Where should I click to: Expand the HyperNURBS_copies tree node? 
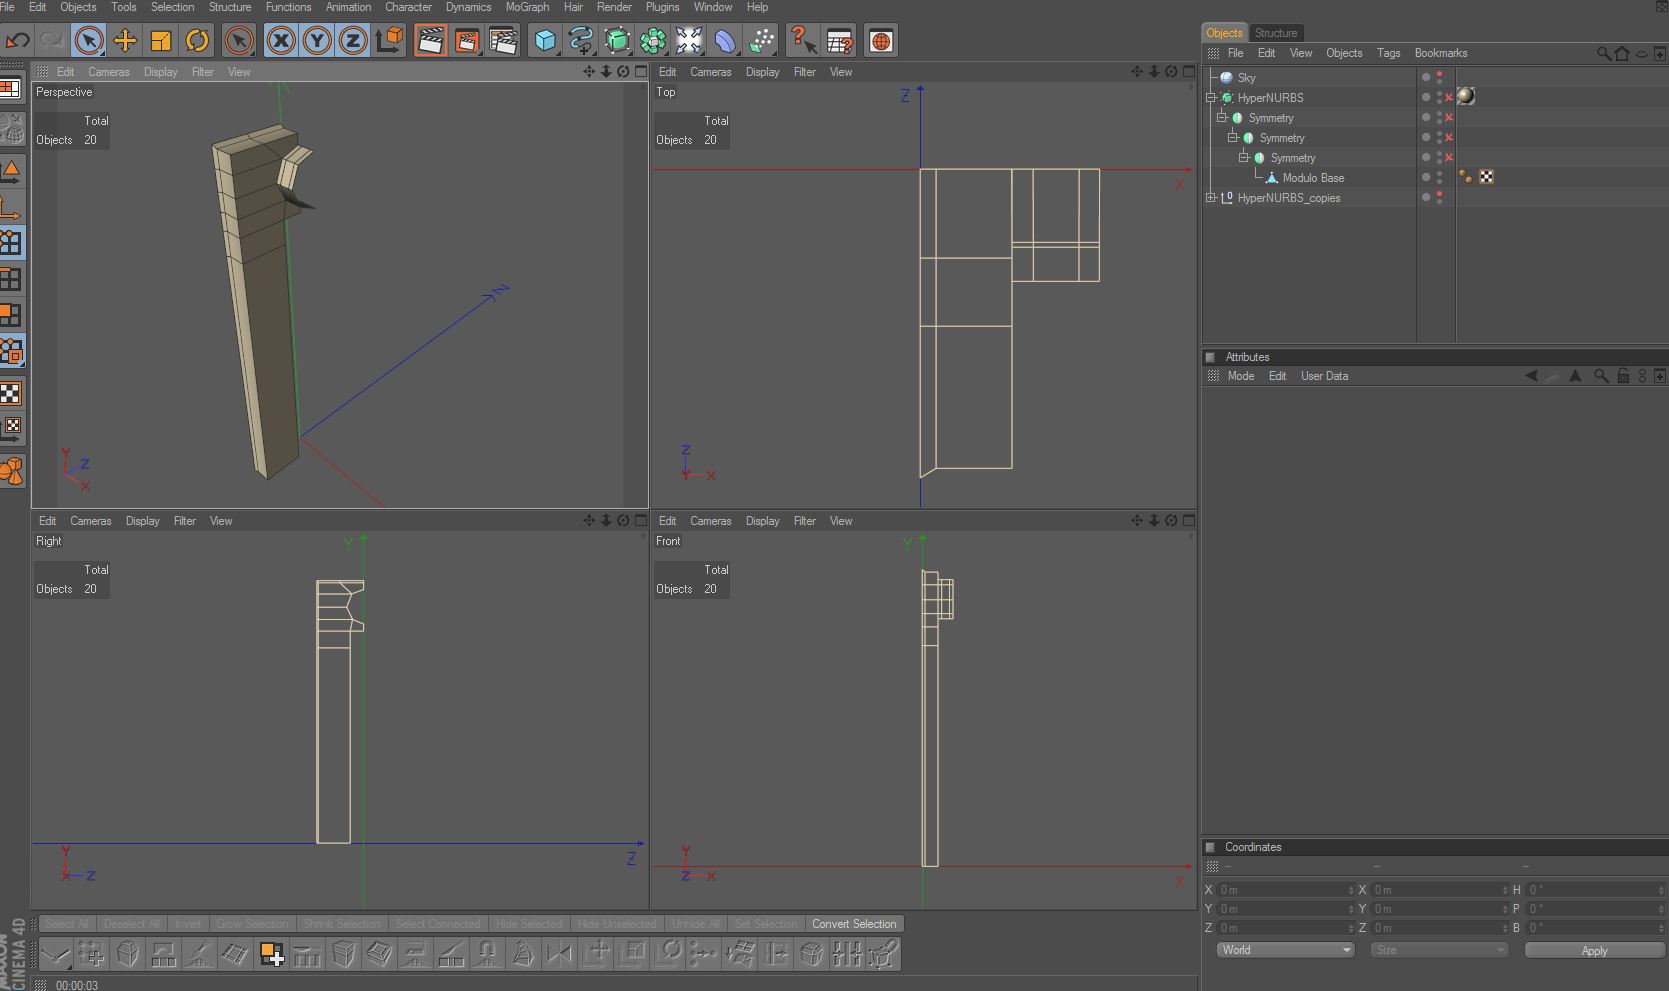tap(1211, 198)
